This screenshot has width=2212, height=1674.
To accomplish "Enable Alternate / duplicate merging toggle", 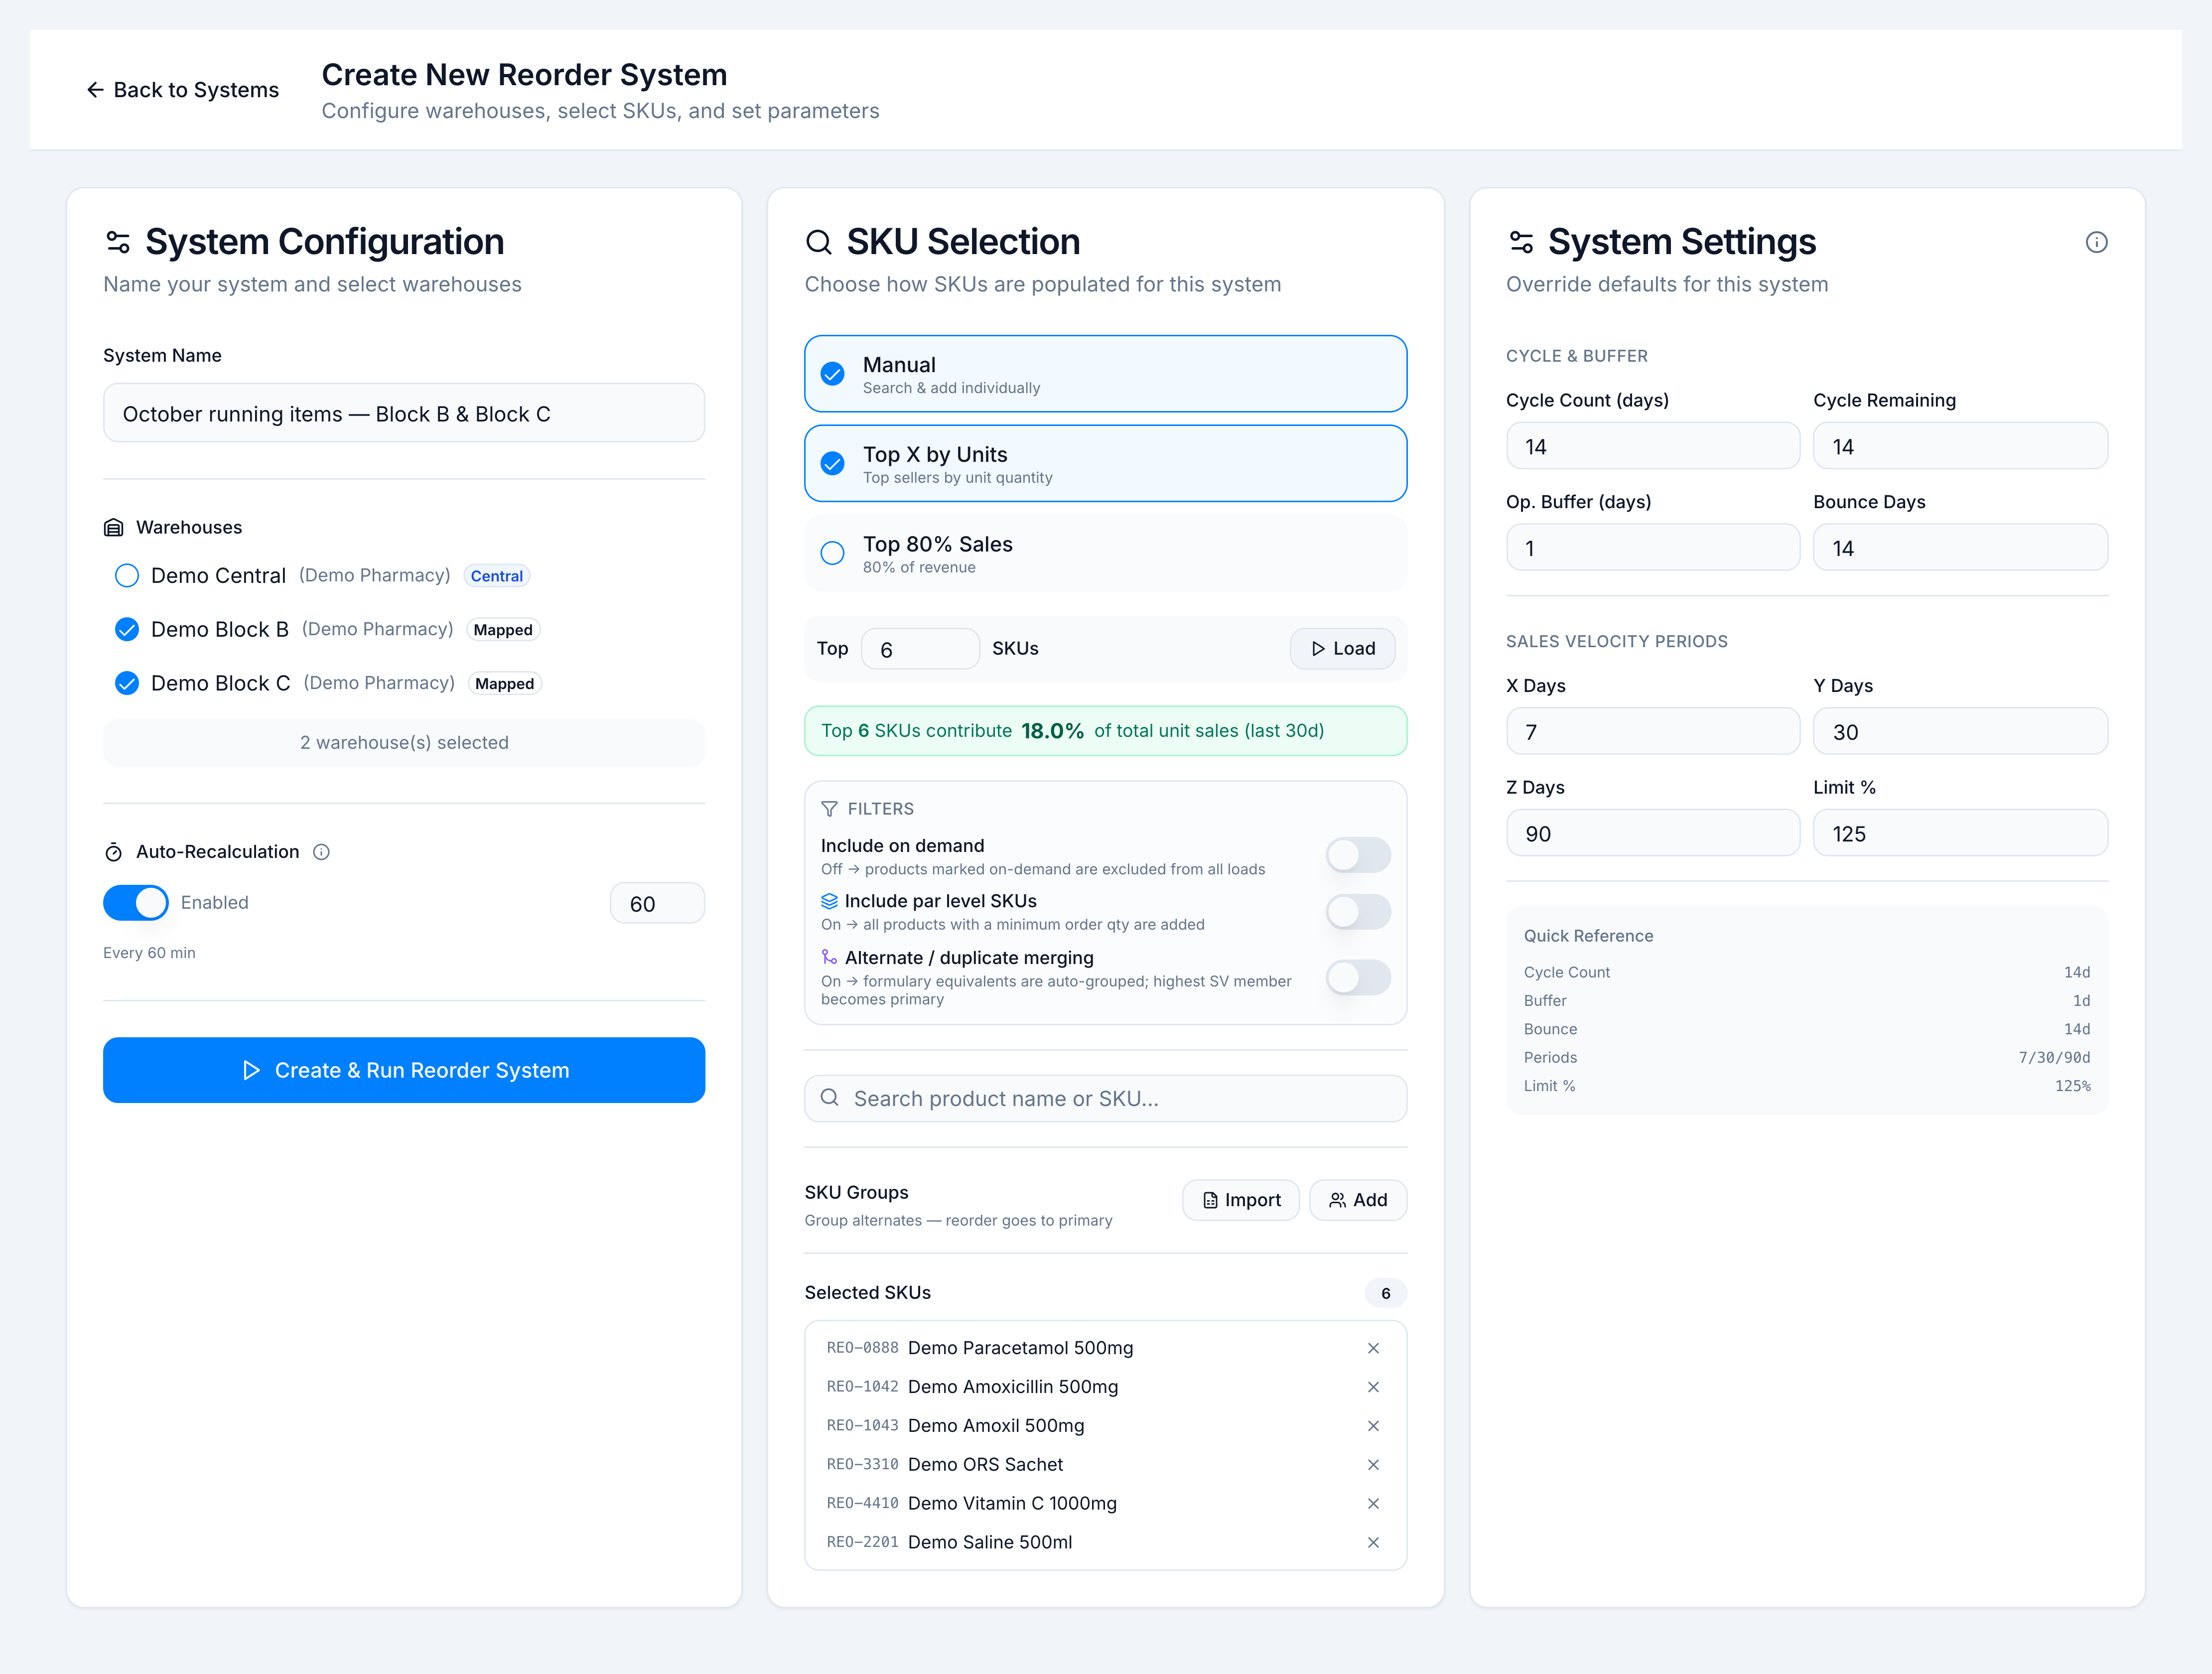I will pos(1358,978).
